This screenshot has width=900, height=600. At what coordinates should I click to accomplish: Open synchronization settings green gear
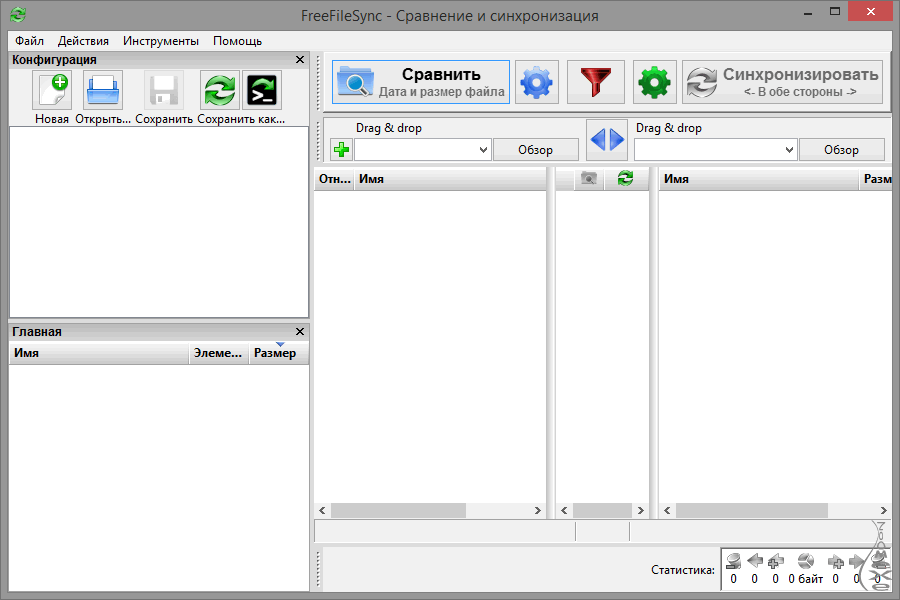654,82
